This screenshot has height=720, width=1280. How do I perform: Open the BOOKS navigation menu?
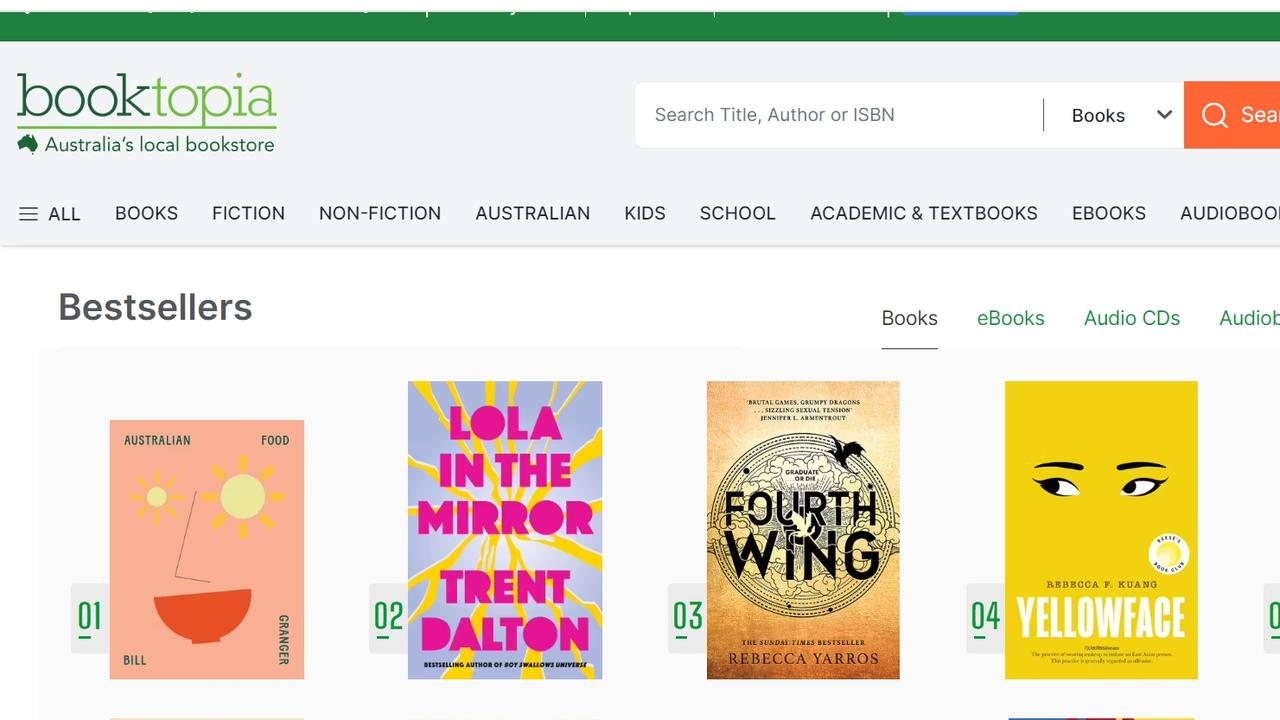(x=146, y=213)
